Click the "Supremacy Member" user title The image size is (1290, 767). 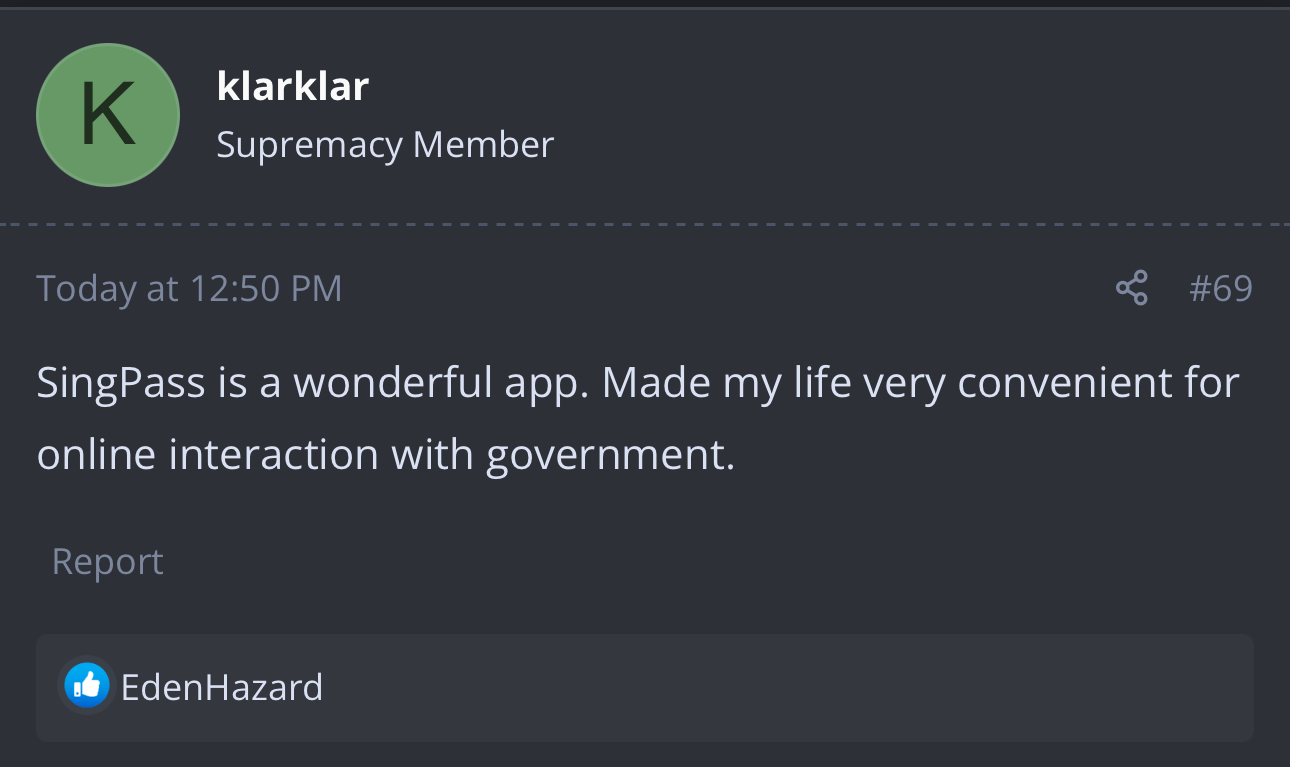coord(384,145)
